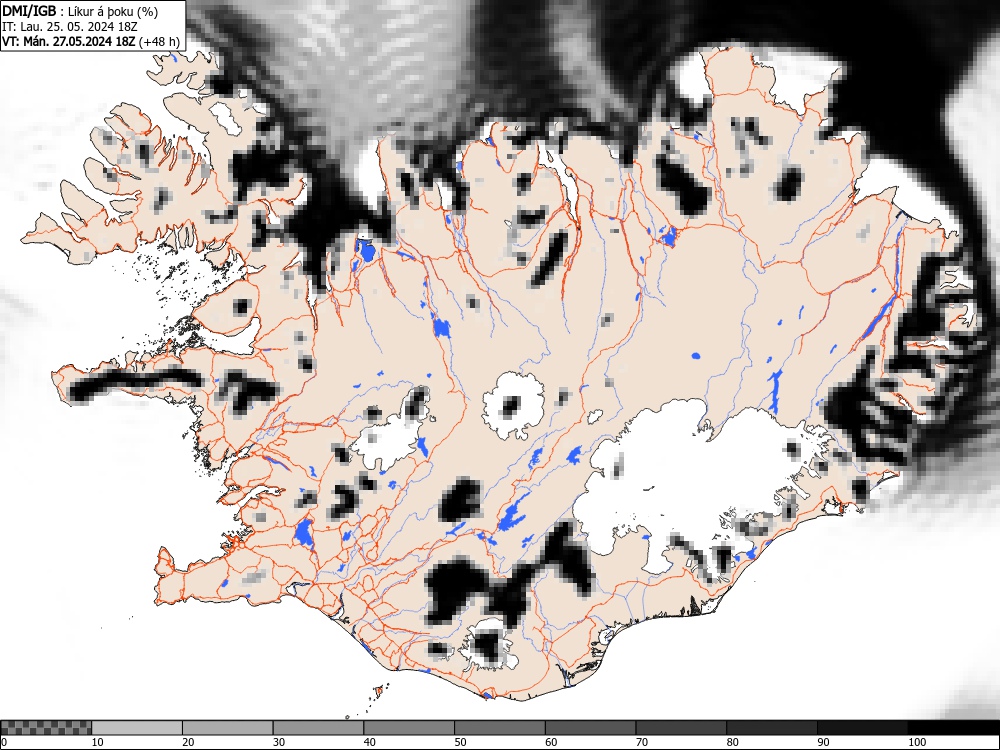Pick the legend swatch between 70 and 80
This screenshot has height=750, width=1000.
click(681, 728)
